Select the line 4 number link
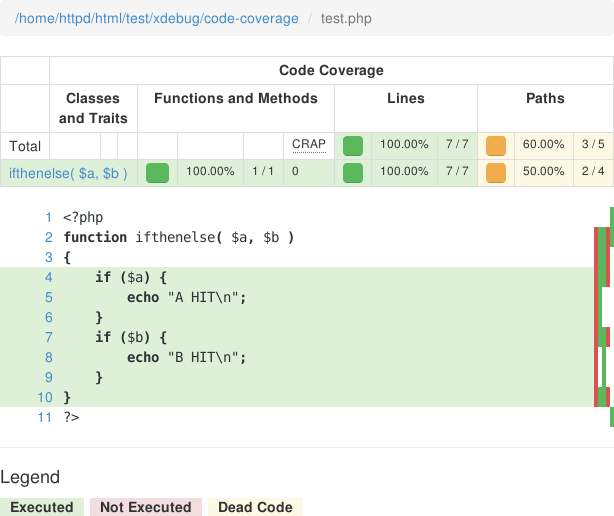Viewport: 614px width, 516px height. 48,277
